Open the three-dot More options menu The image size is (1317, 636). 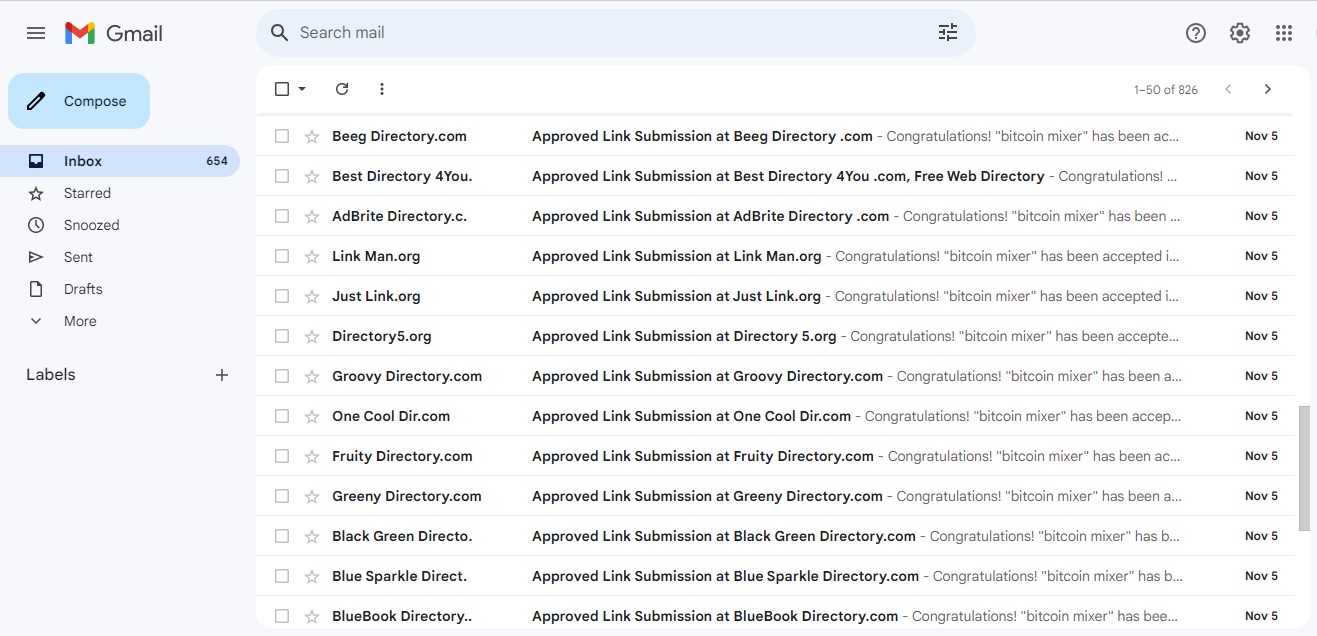(x=381, y=89)
